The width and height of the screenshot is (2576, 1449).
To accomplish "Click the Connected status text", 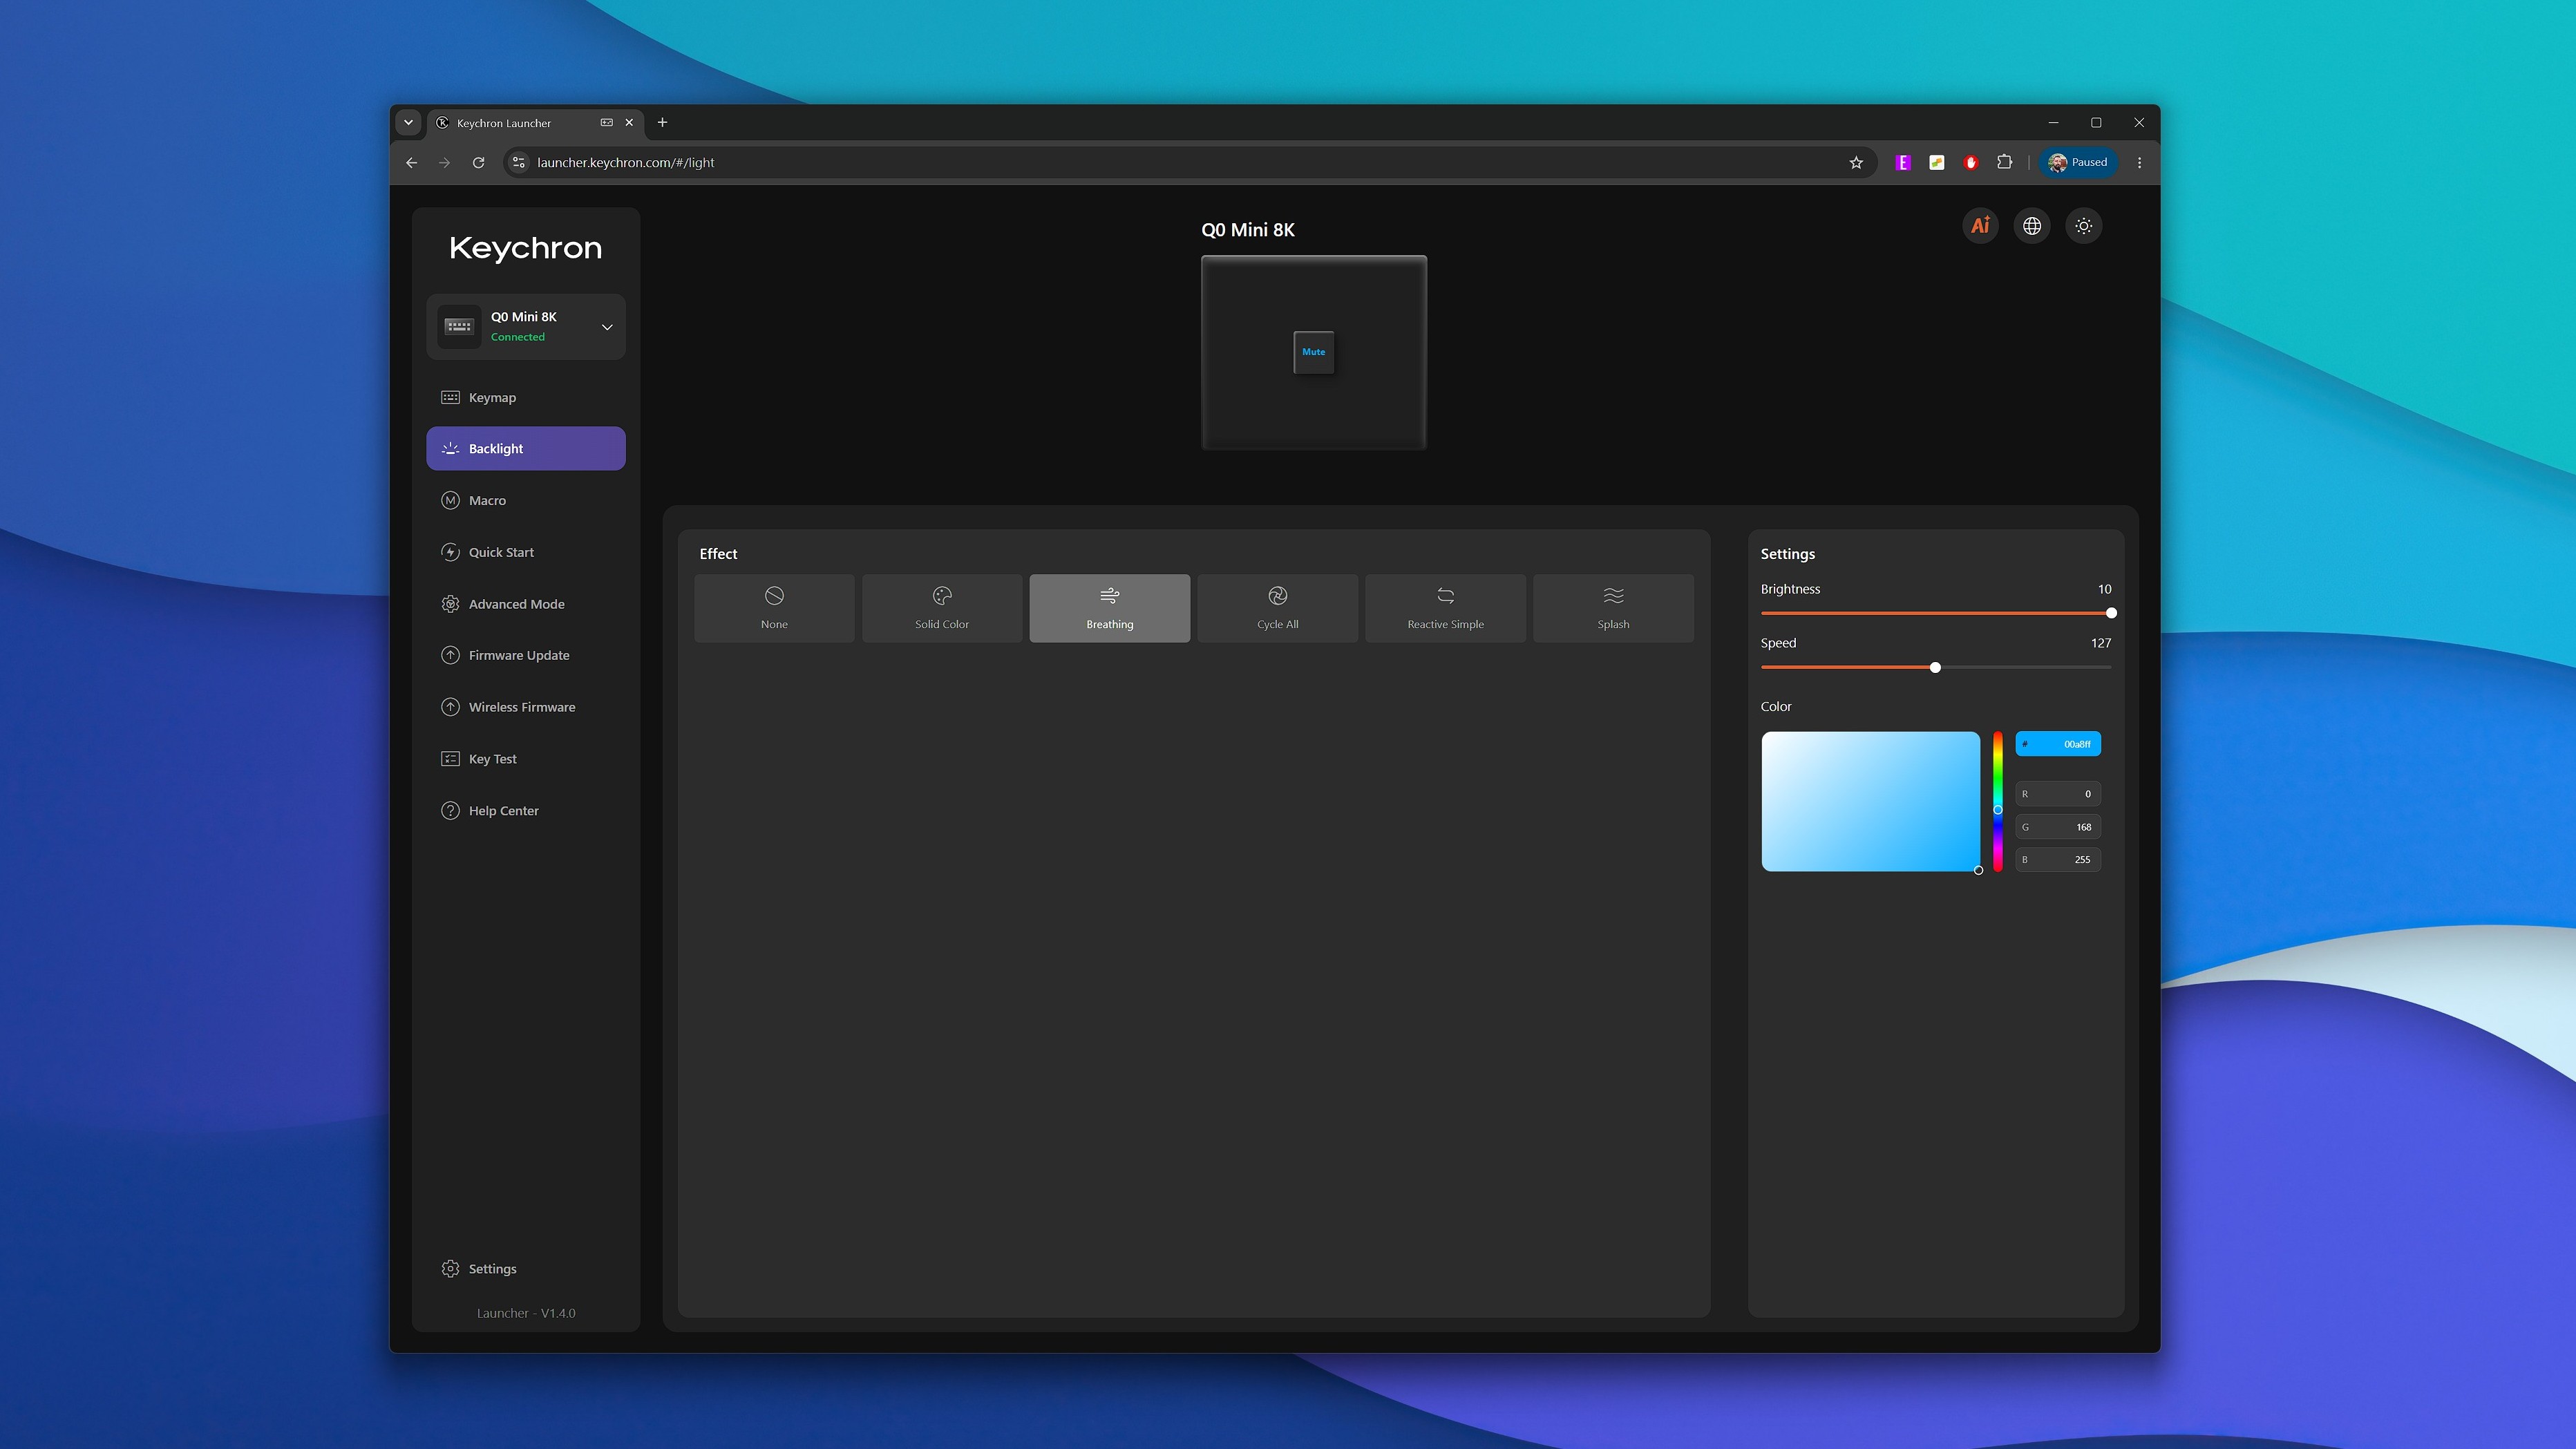I will [518, 337].
